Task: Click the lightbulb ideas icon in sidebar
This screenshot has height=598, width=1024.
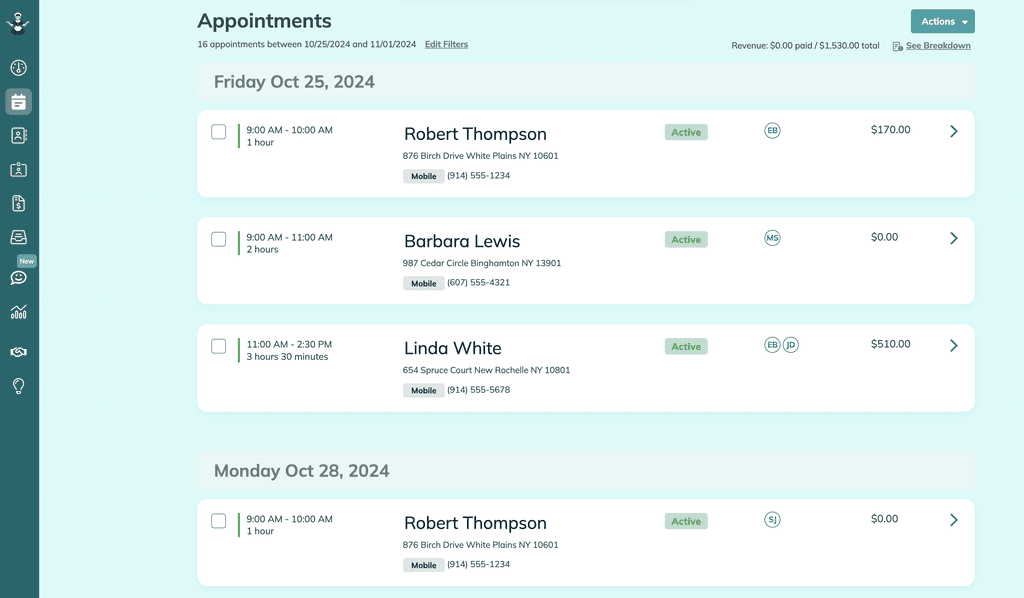Action: tap(18, 385)
